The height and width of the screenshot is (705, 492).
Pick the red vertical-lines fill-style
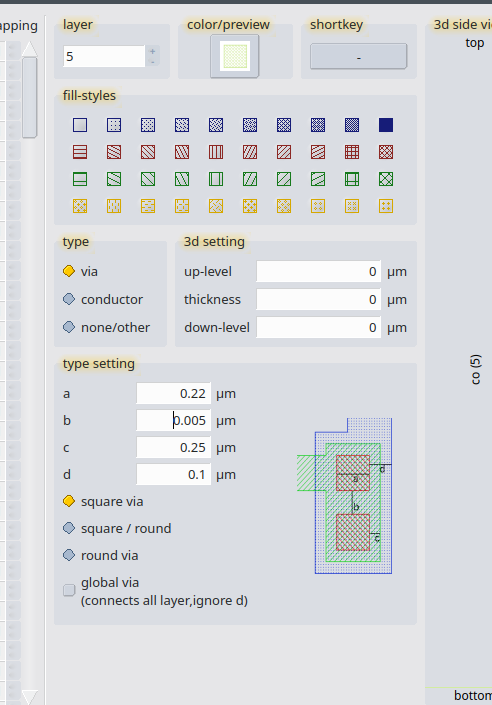pos(216,152)
